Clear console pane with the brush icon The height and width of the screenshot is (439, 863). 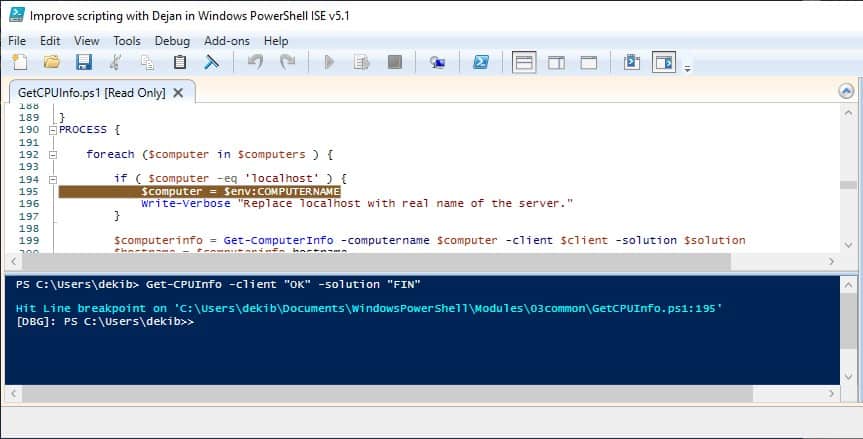(211, 62)
